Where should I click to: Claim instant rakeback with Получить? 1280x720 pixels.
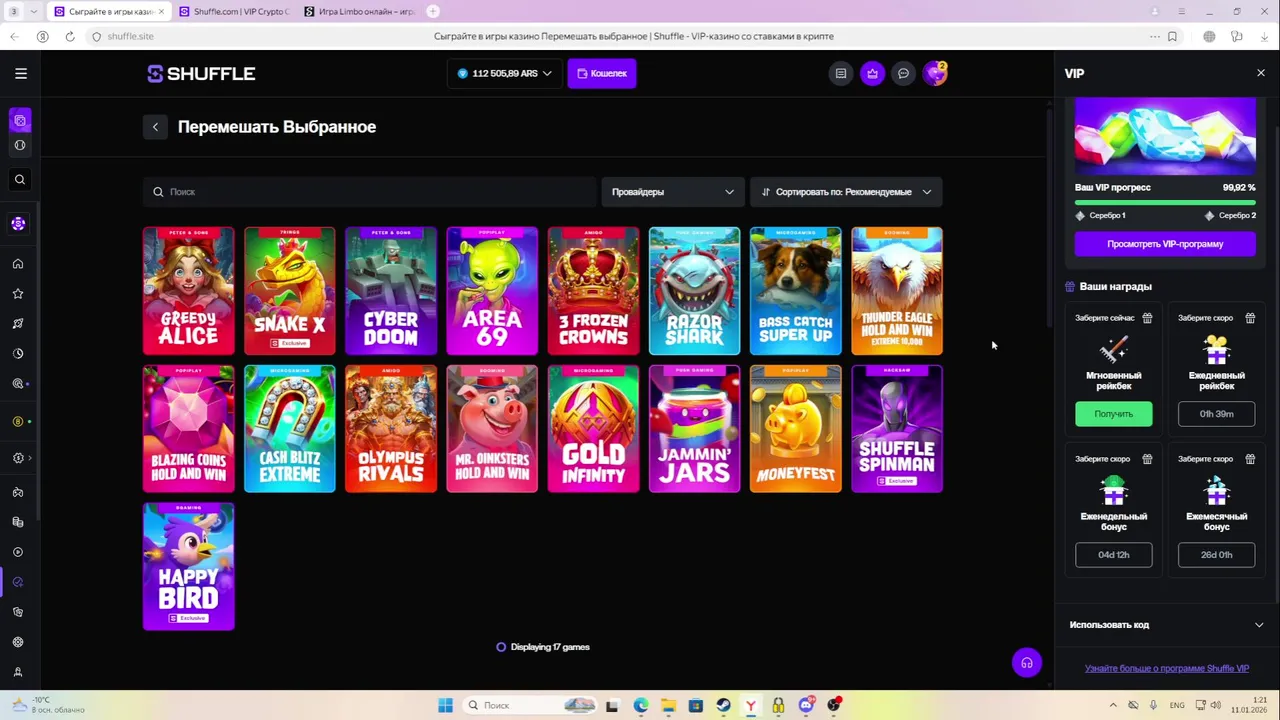pyautogui.click(x=1114, y=414)
